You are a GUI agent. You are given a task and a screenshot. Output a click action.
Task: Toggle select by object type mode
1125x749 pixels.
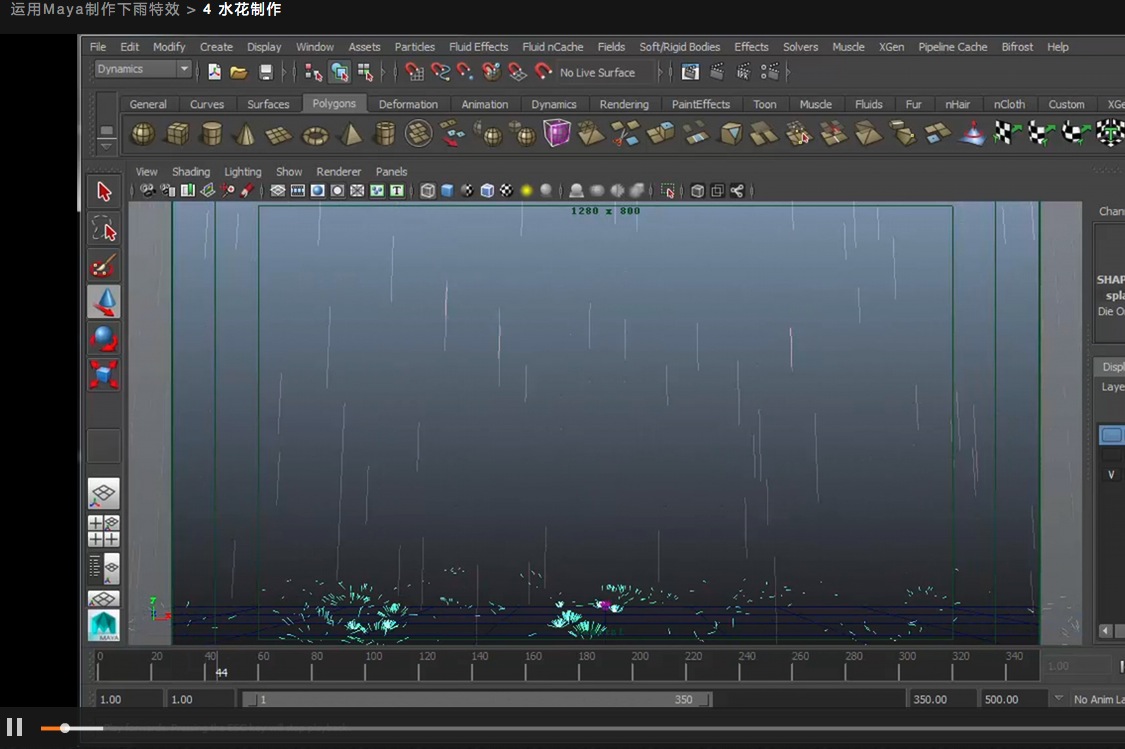pyautogui.click(x=339, y=72)
